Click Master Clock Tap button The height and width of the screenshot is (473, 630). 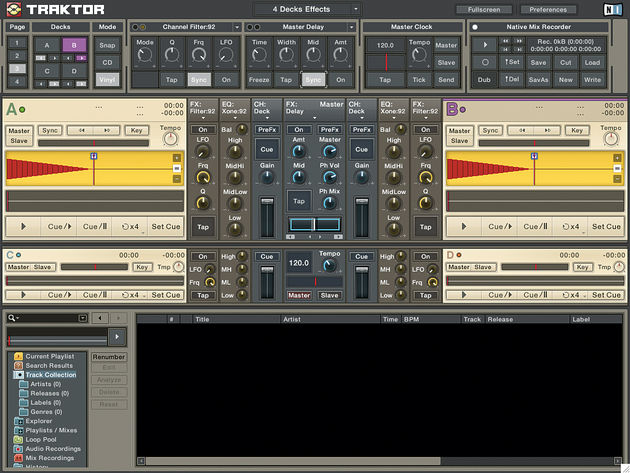tap(385, 80)
